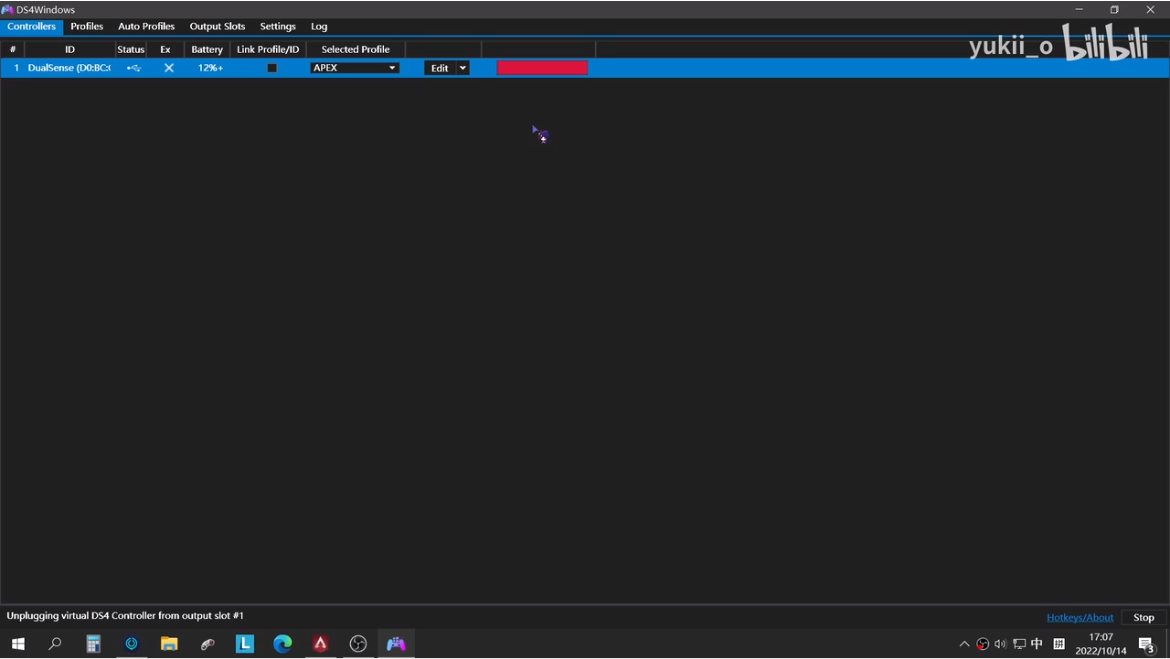The image size is (1170, 659).
Task: Open the Windows Start menu
Action: [18, 643]
